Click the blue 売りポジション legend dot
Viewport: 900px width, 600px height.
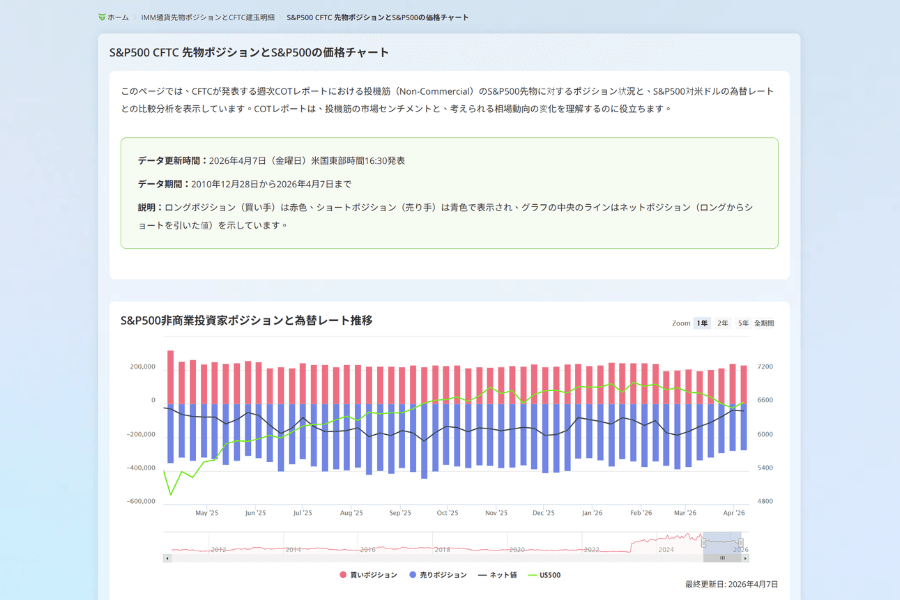pyautogui.click(x=412, y=574)
